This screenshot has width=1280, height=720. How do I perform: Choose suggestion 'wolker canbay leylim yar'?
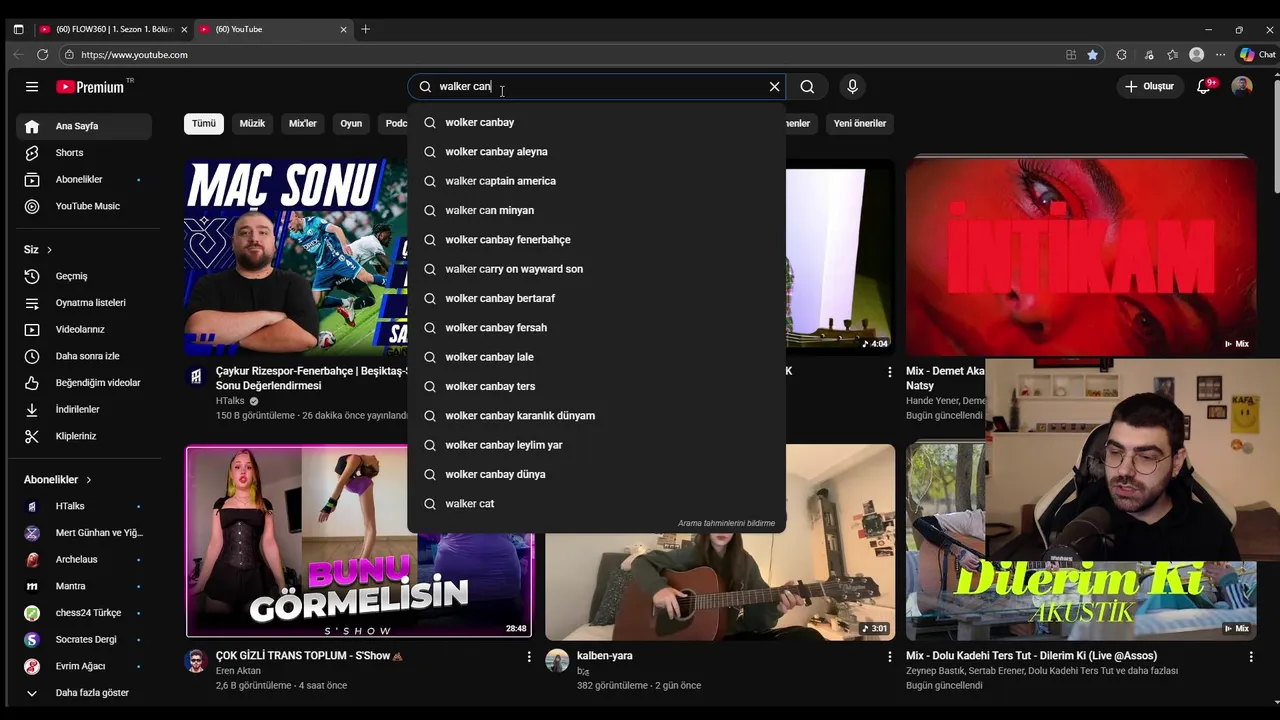click(x=597, y=445)
